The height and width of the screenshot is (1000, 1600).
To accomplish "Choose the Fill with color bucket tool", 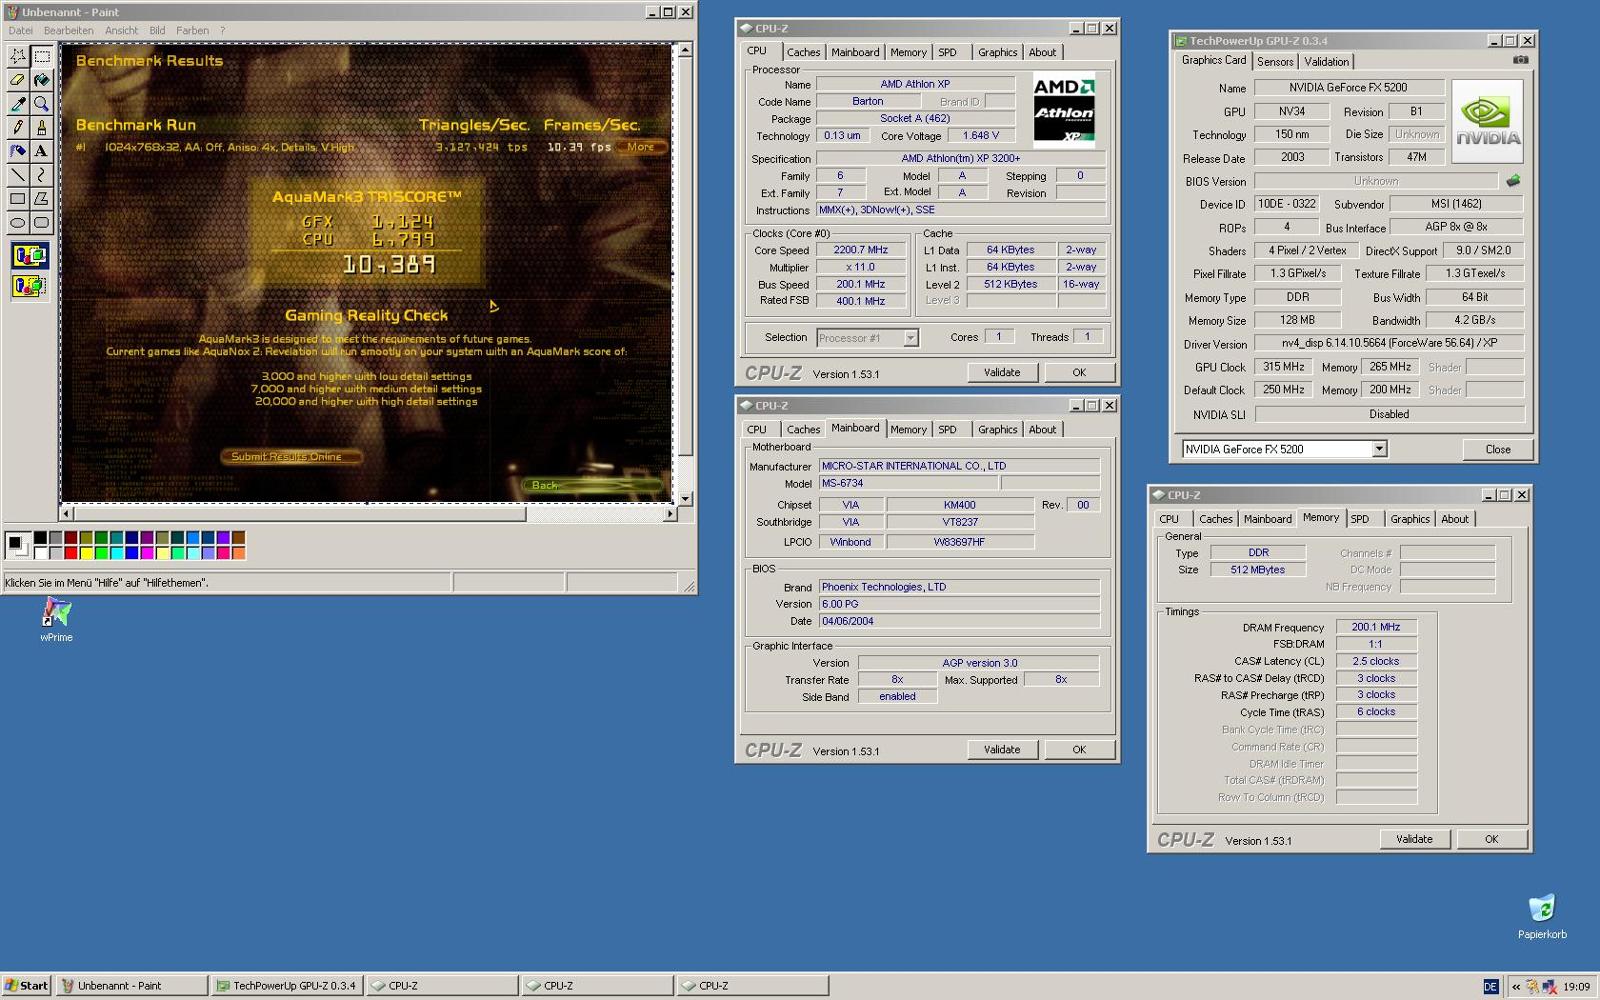I will click(41, 79).
